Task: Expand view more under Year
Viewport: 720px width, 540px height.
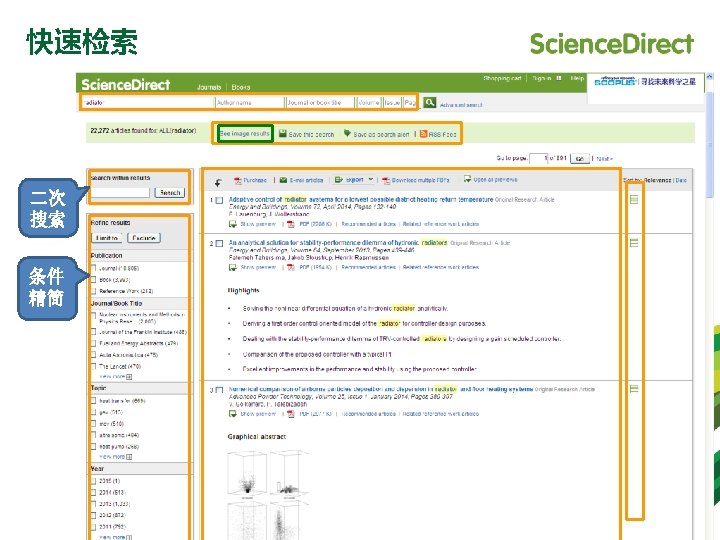Action: (116, 537)
